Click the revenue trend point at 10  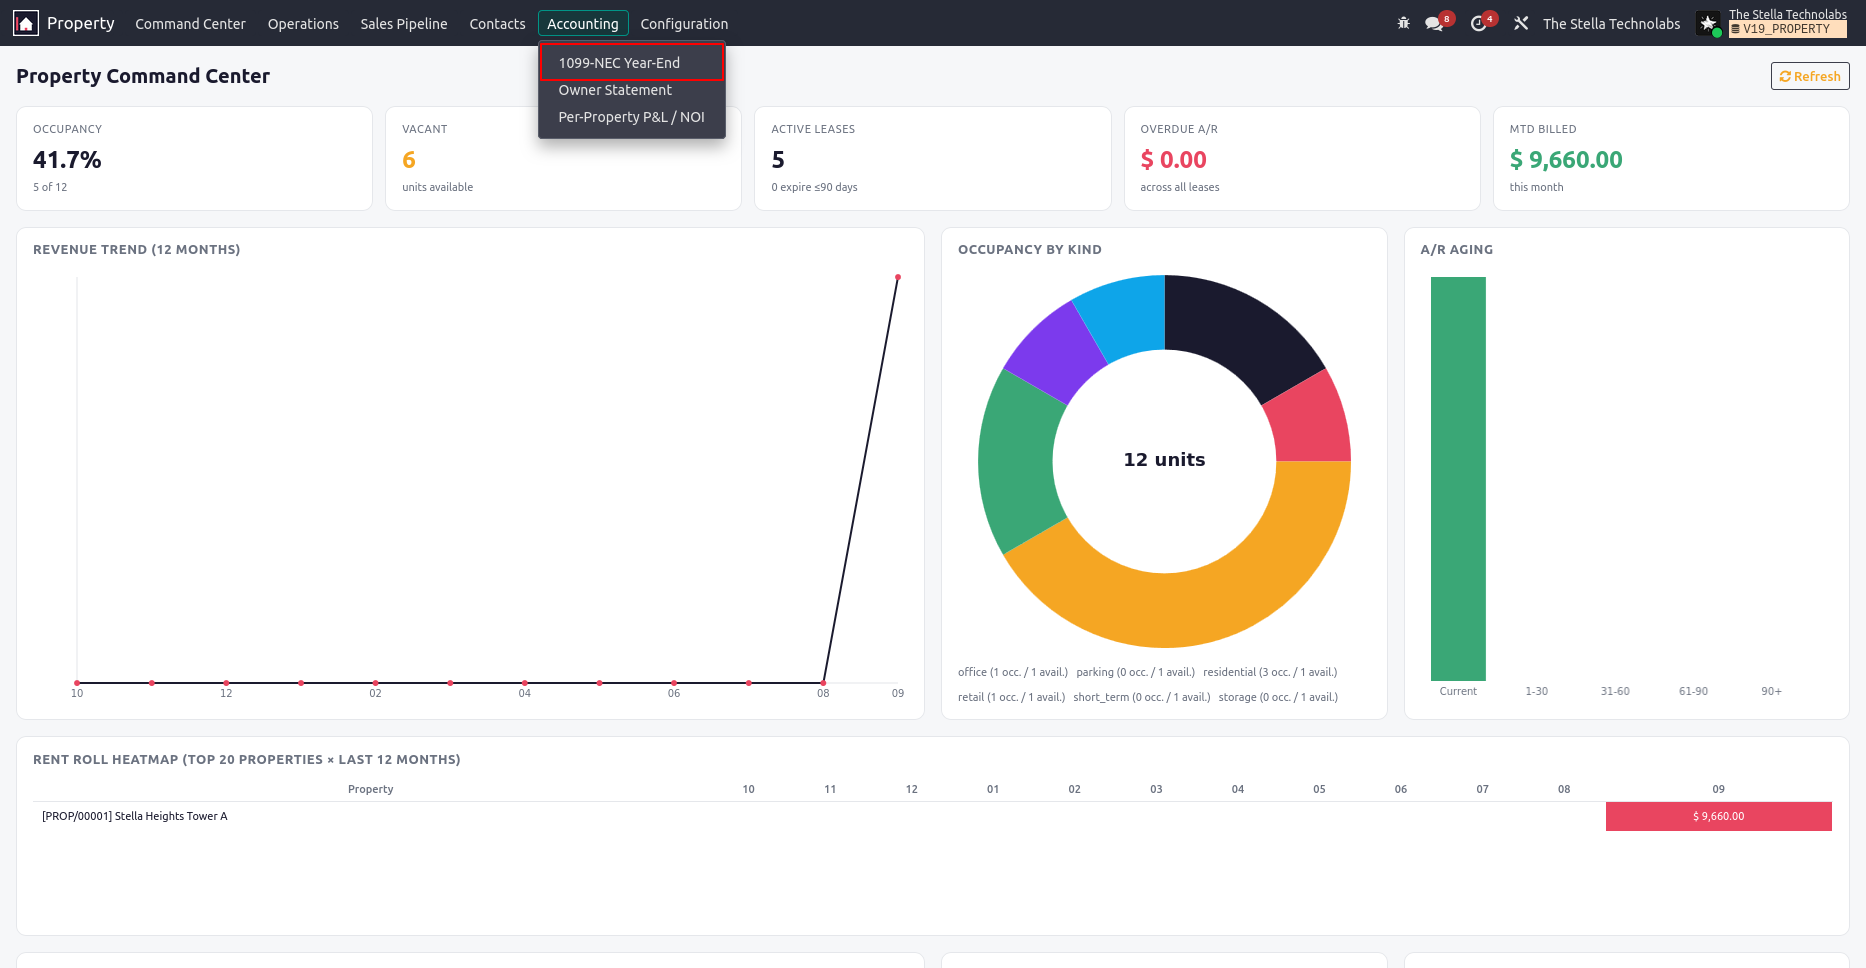(x=77, y=683)
